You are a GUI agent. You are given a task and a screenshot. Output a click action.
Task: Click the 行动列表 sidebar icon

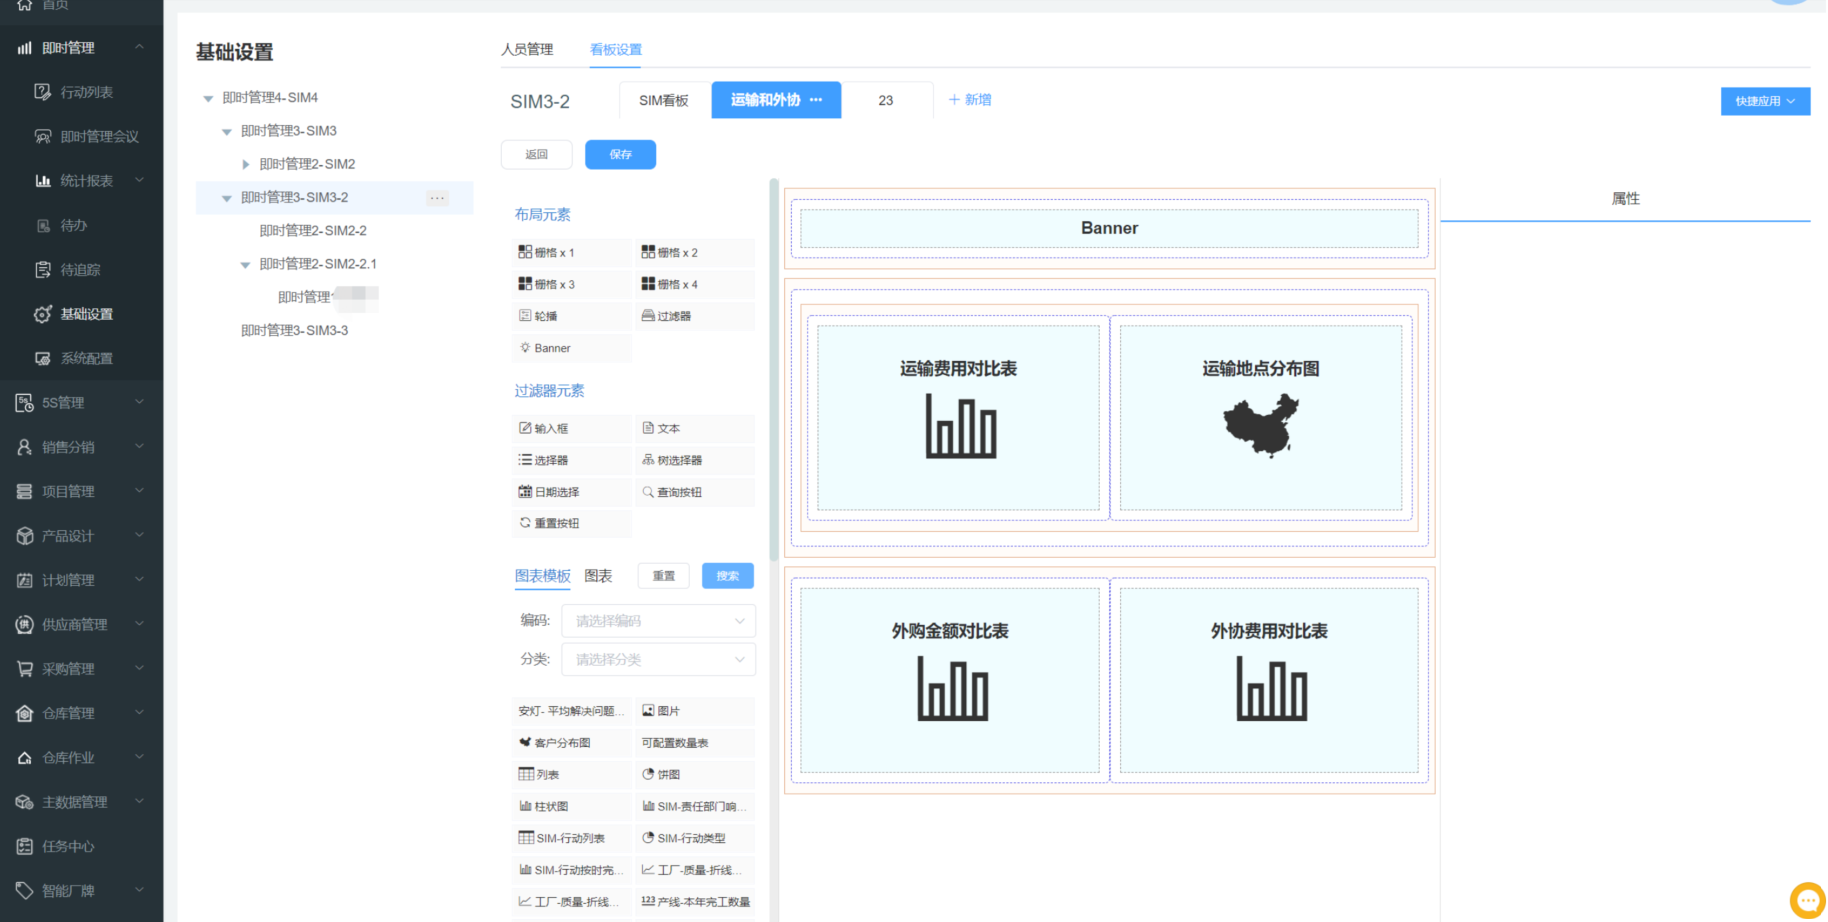[x=43, y=92]
